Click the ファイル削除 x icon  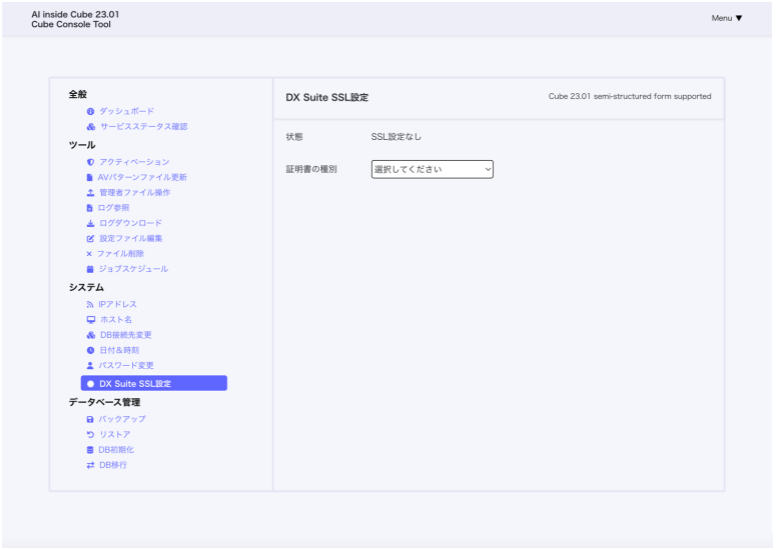point(89,254)
